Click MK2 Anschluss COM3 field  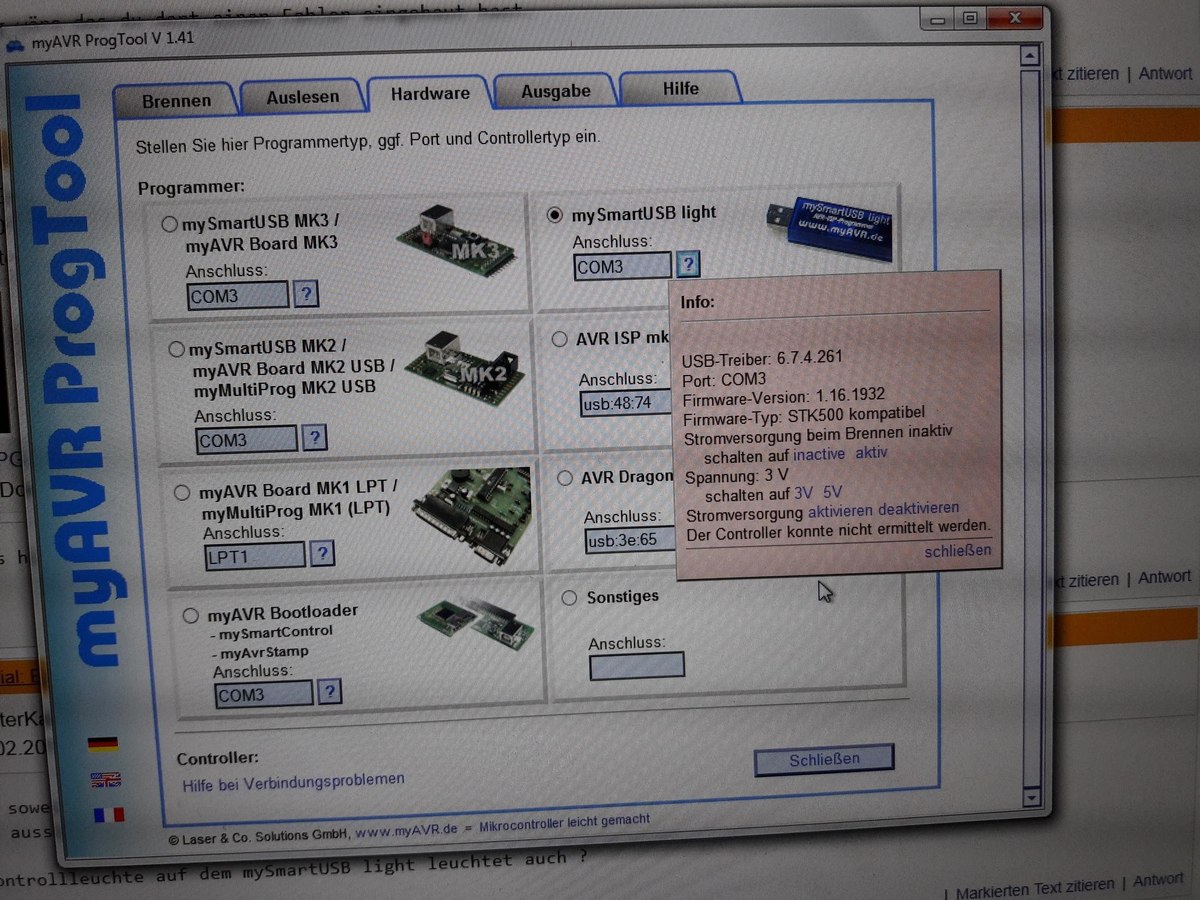point(247,439)
